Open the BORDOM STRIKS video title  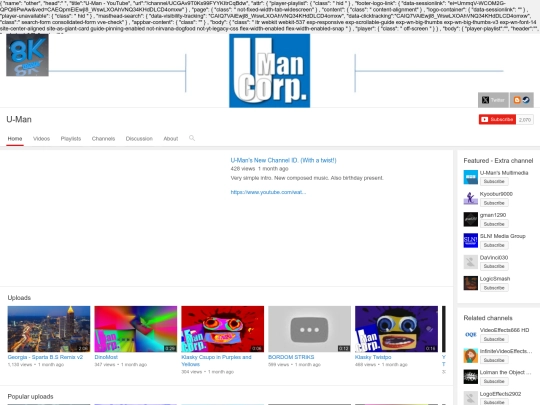(x=291, y=357)
